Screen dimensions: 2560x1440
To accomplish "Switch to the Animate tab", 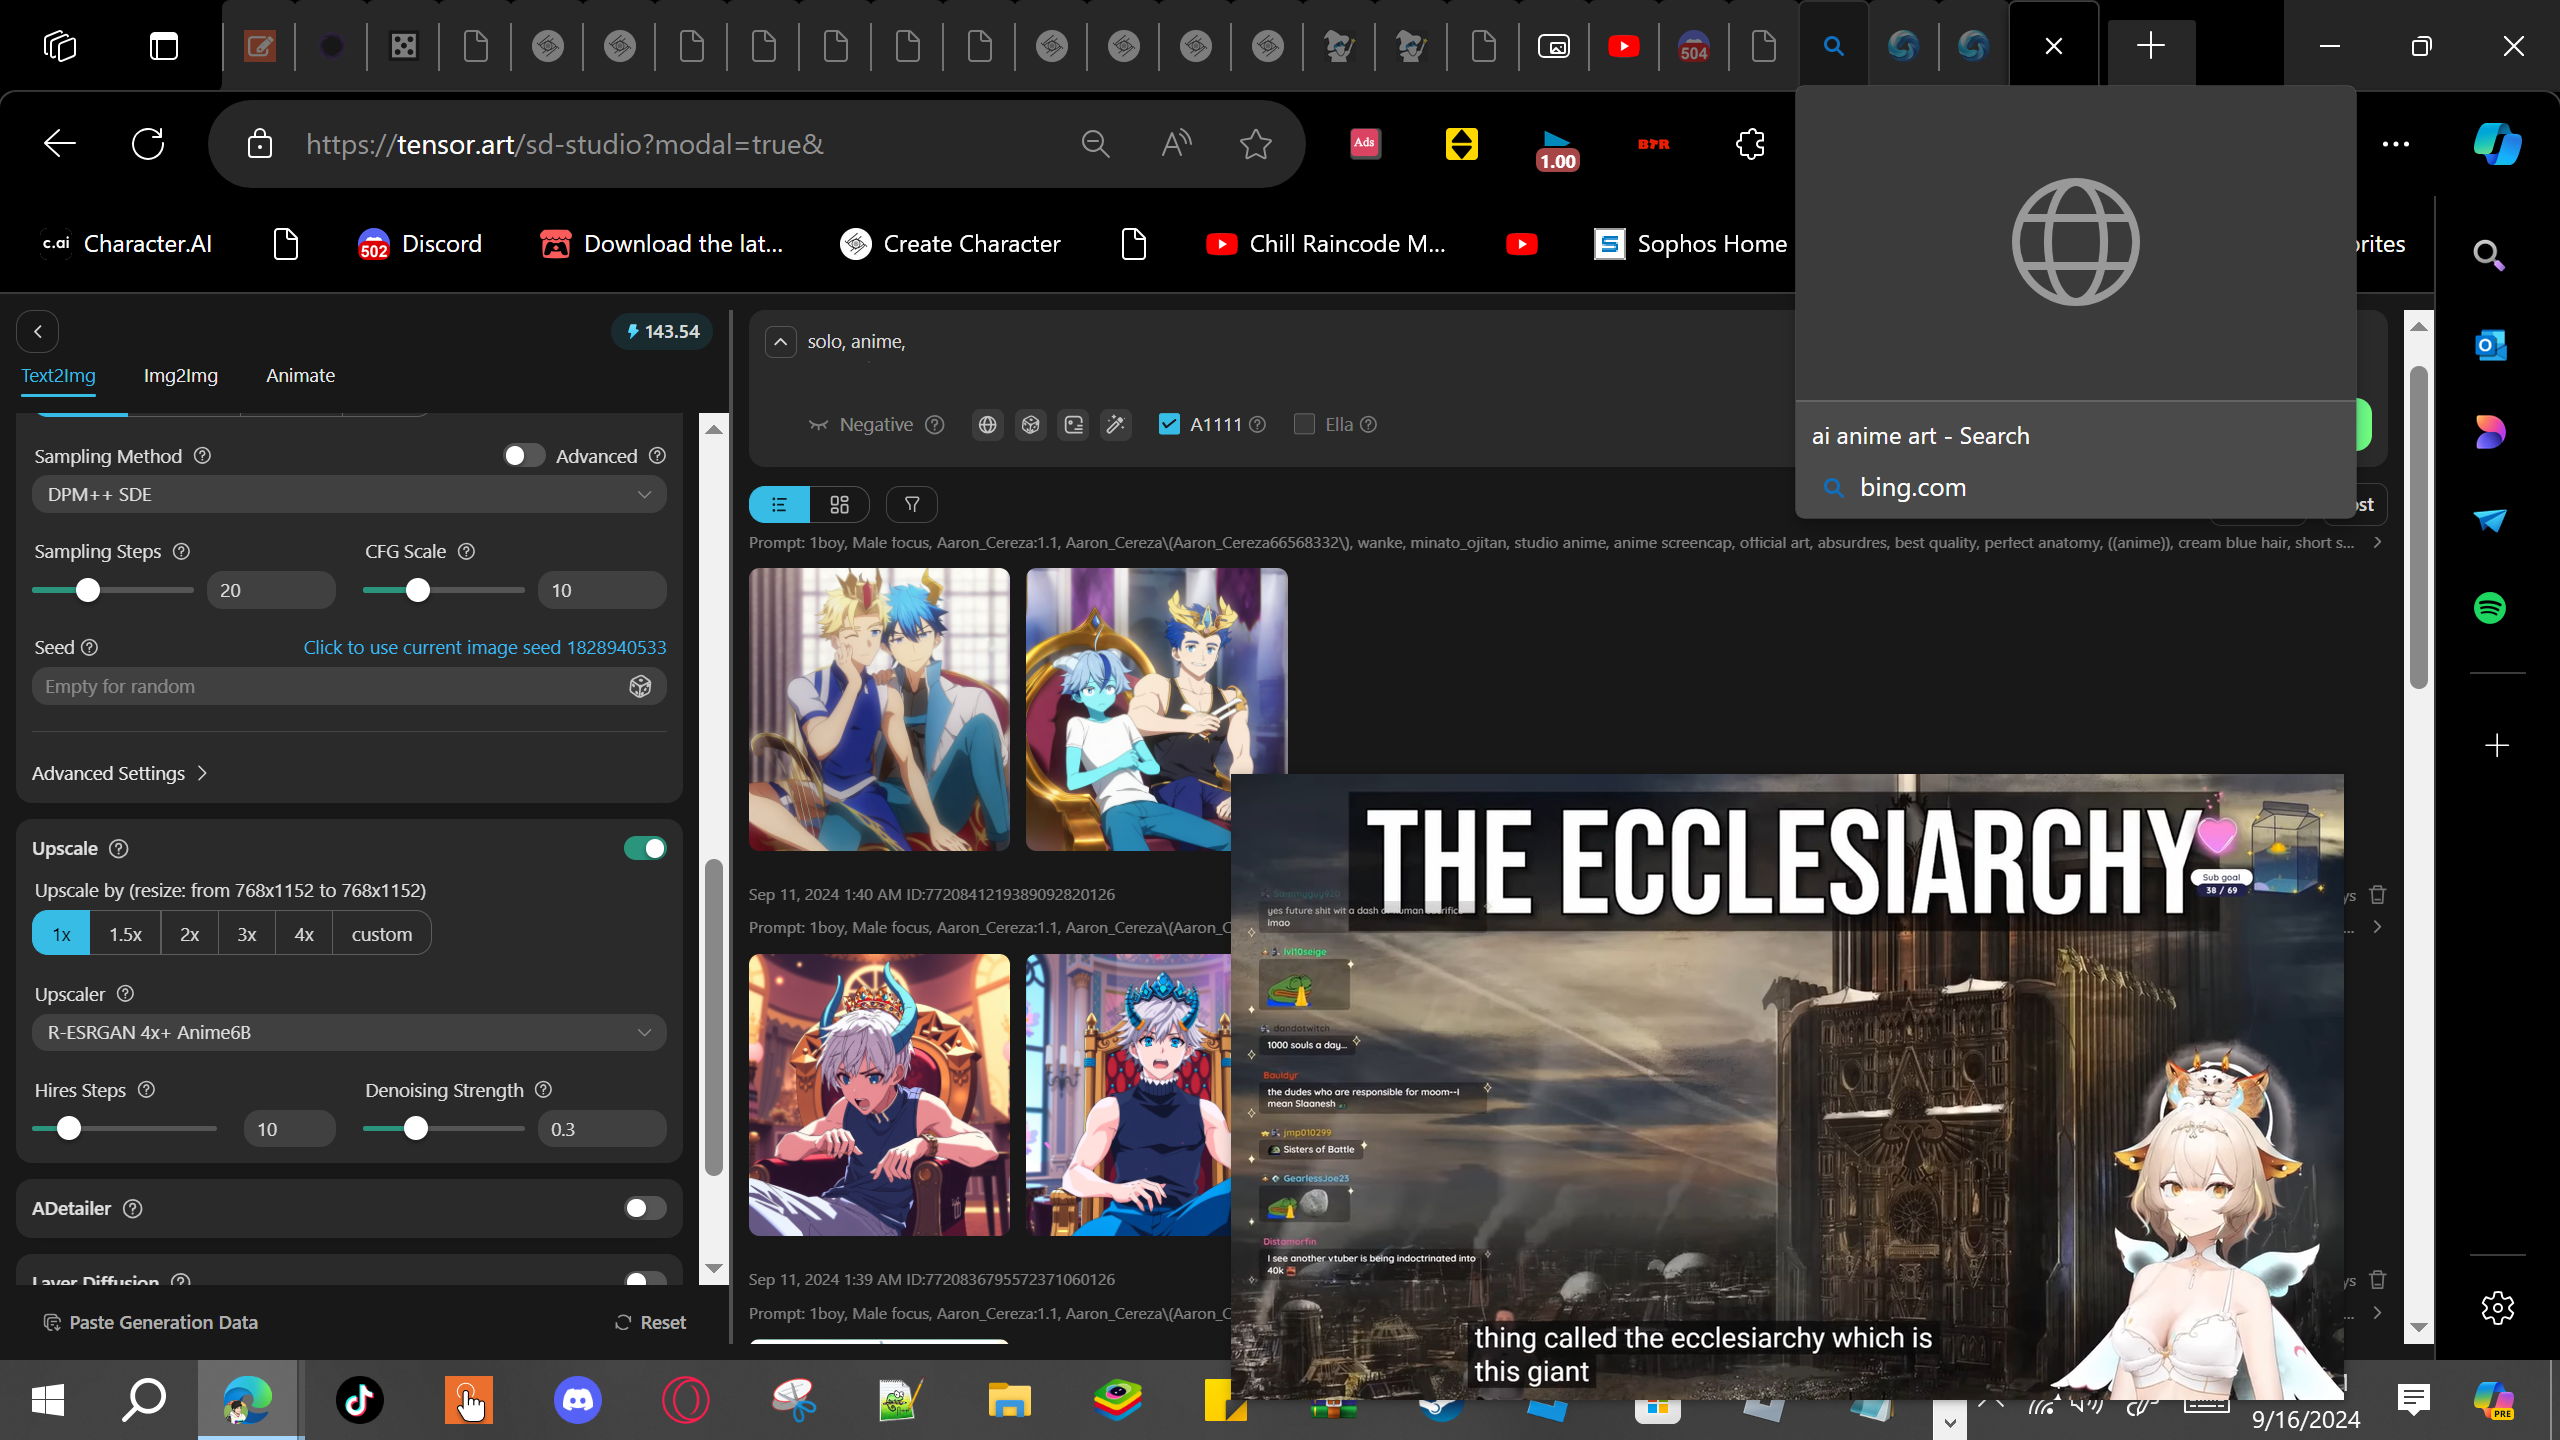I will click(300, 376).
